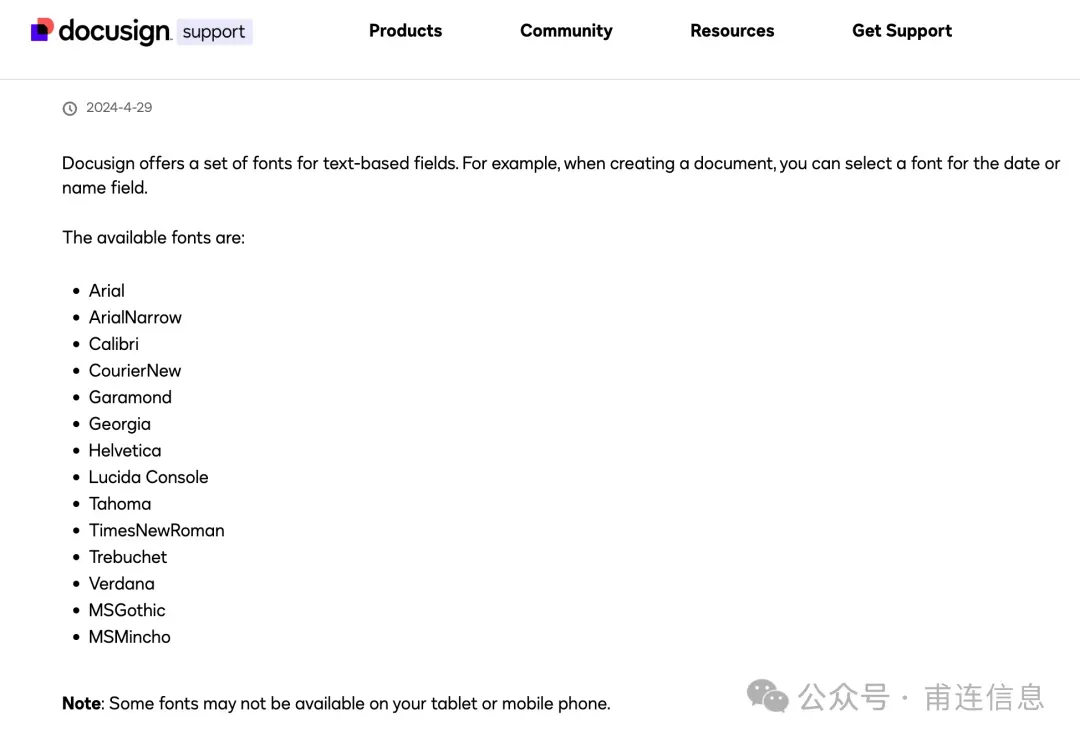The width and height of the screenshot is (1080, 741).
Task: Click the MSMincho list entry
Action: pos(130,637)
